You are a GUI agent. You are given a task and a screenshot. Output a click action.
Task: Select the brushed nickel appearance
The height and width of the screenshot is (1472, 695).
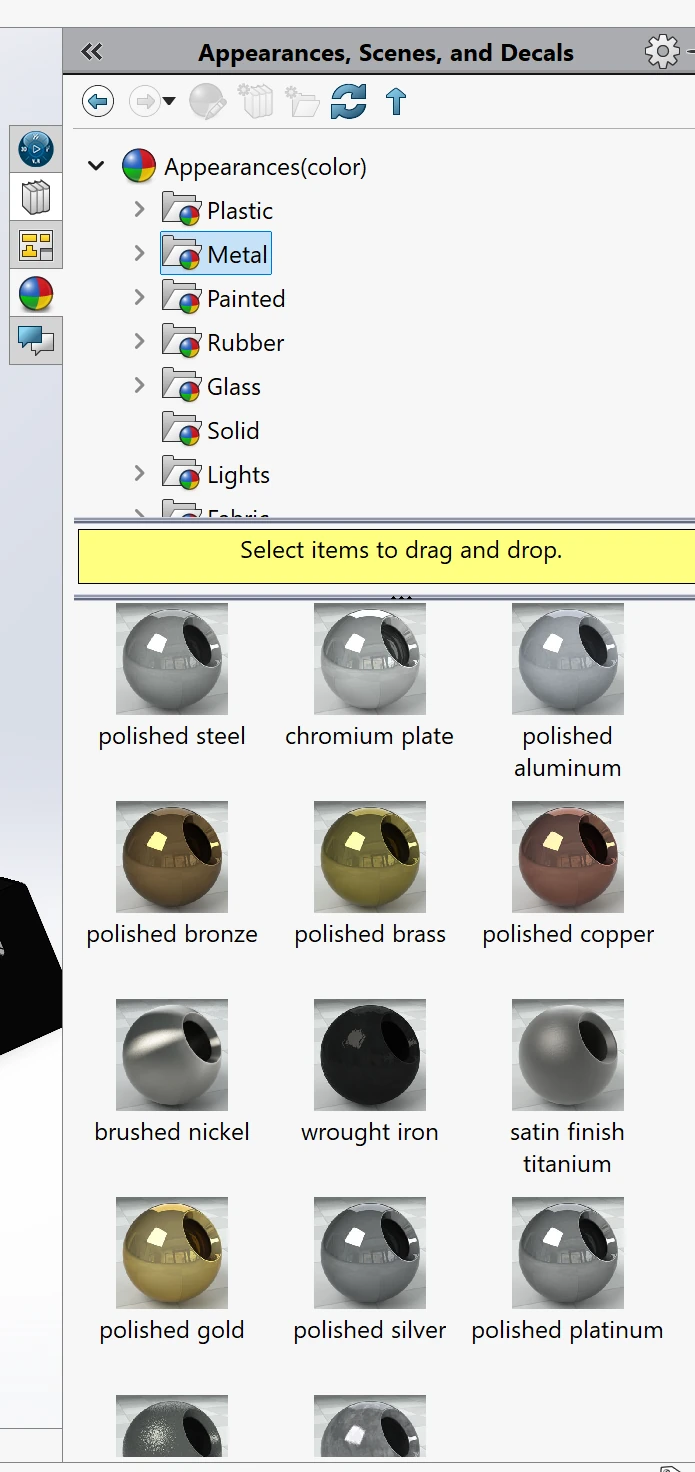tap(172, 1054)
